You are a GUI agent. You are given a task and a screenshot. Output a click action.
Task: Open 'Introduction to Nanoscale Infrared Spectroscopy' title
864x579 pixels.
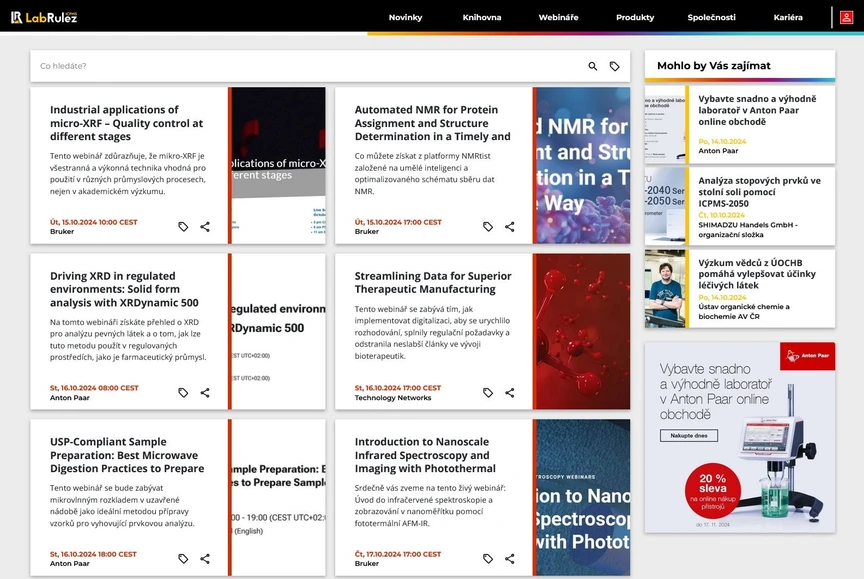click(x=425, y=455)
